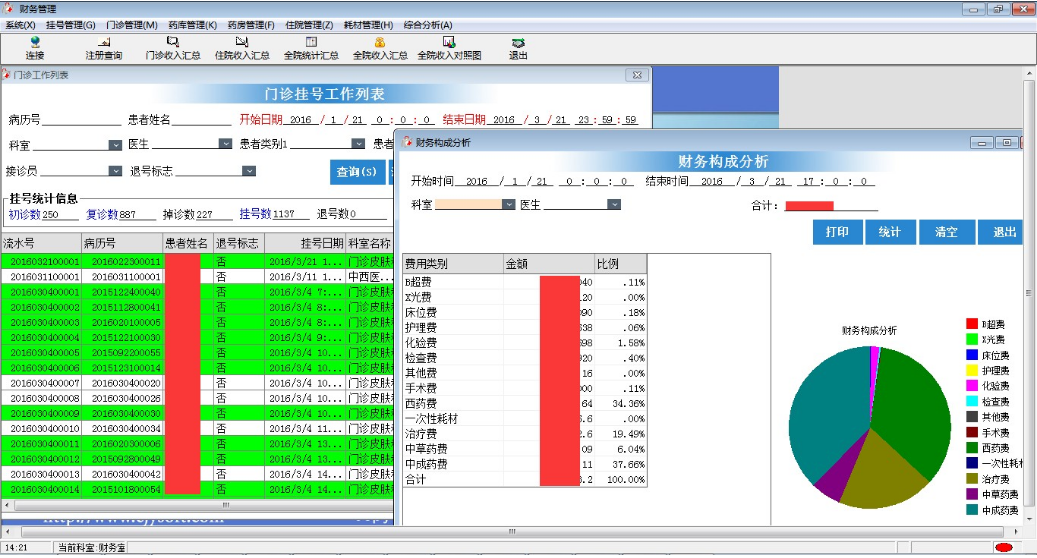The image size is (1037, 558).
Task: Click the red status indicator in status bar
Action: pyautogui.click(x=1004, y=547)
